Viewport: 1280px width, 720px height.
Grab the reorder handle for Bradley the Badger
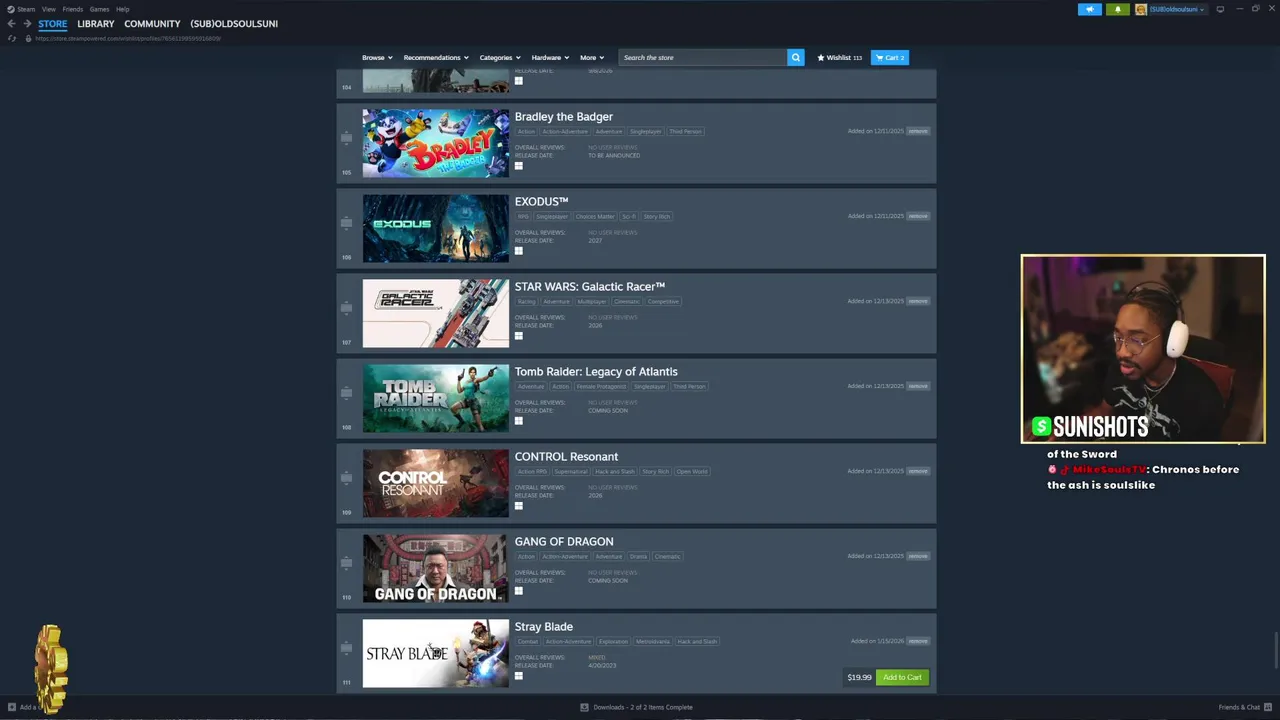(x=346, y=138)
